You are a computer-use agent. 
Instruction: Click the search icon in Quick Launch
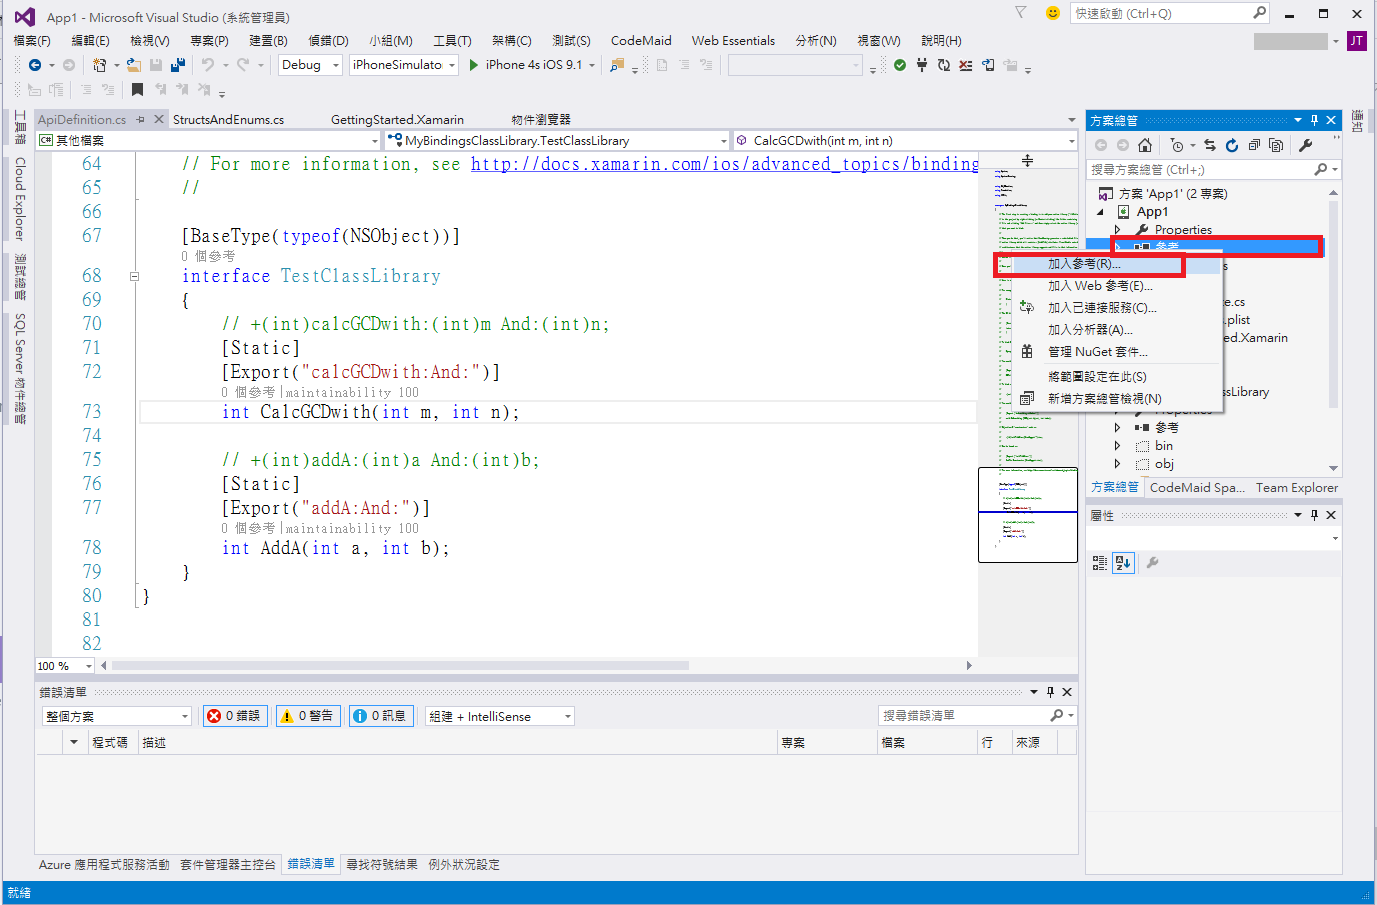[x=1259, y=13]
